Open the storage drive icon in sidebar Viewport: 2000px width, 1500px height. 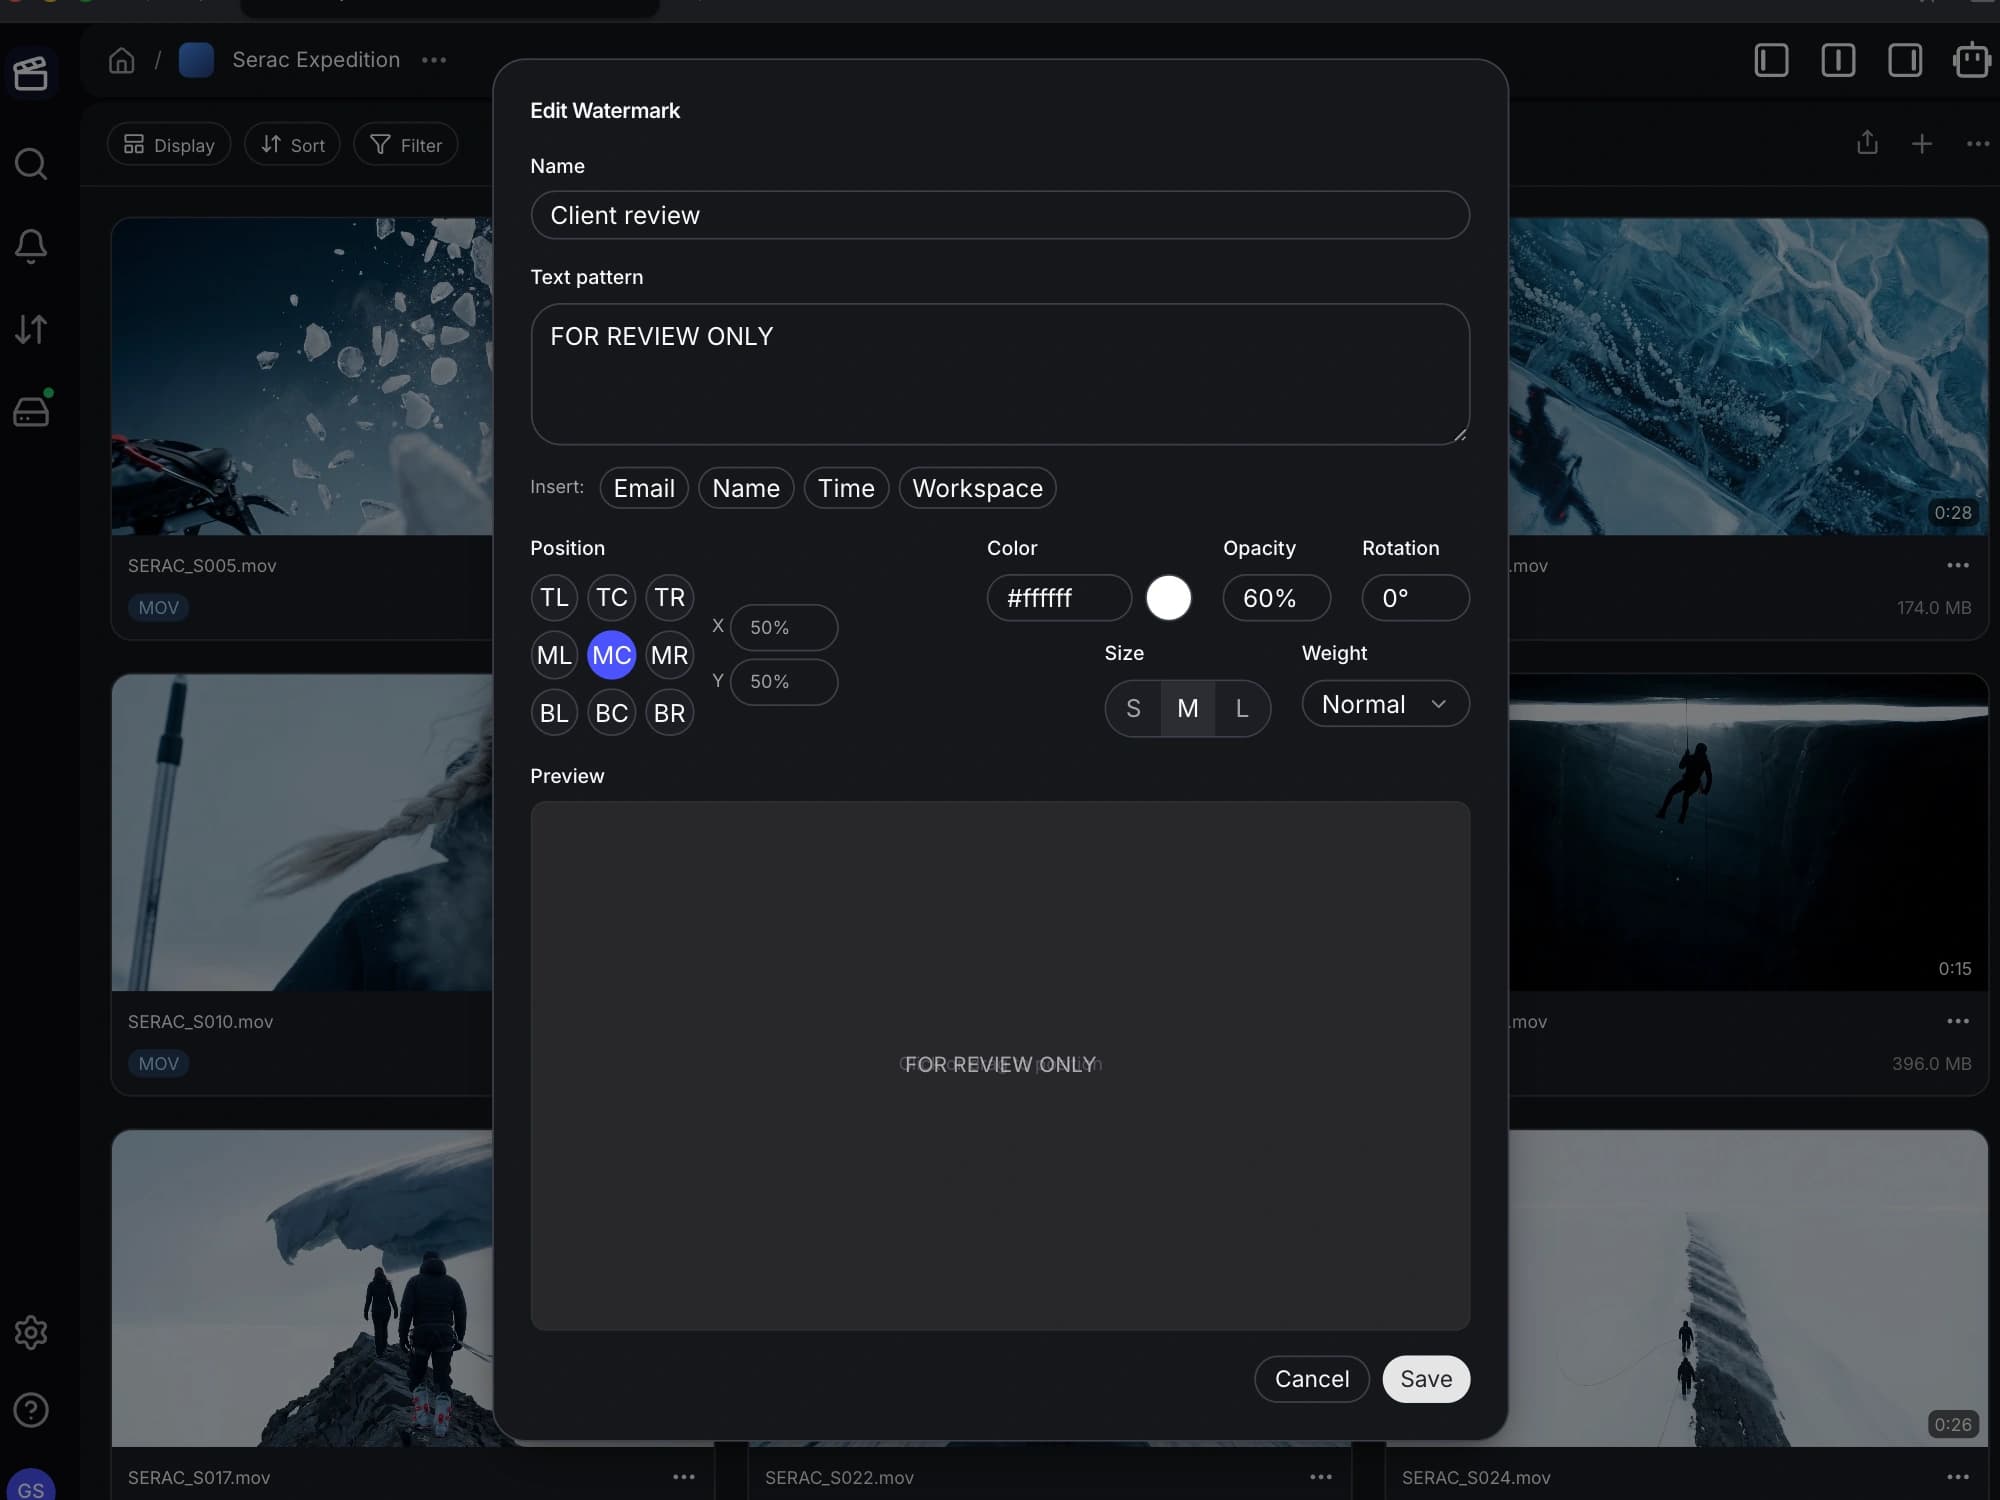click(x=31, y=411)
